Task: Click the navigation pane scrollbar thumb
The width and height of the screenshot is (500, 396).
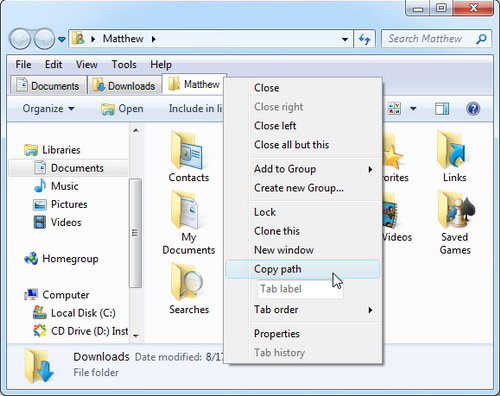Action: 135,233
